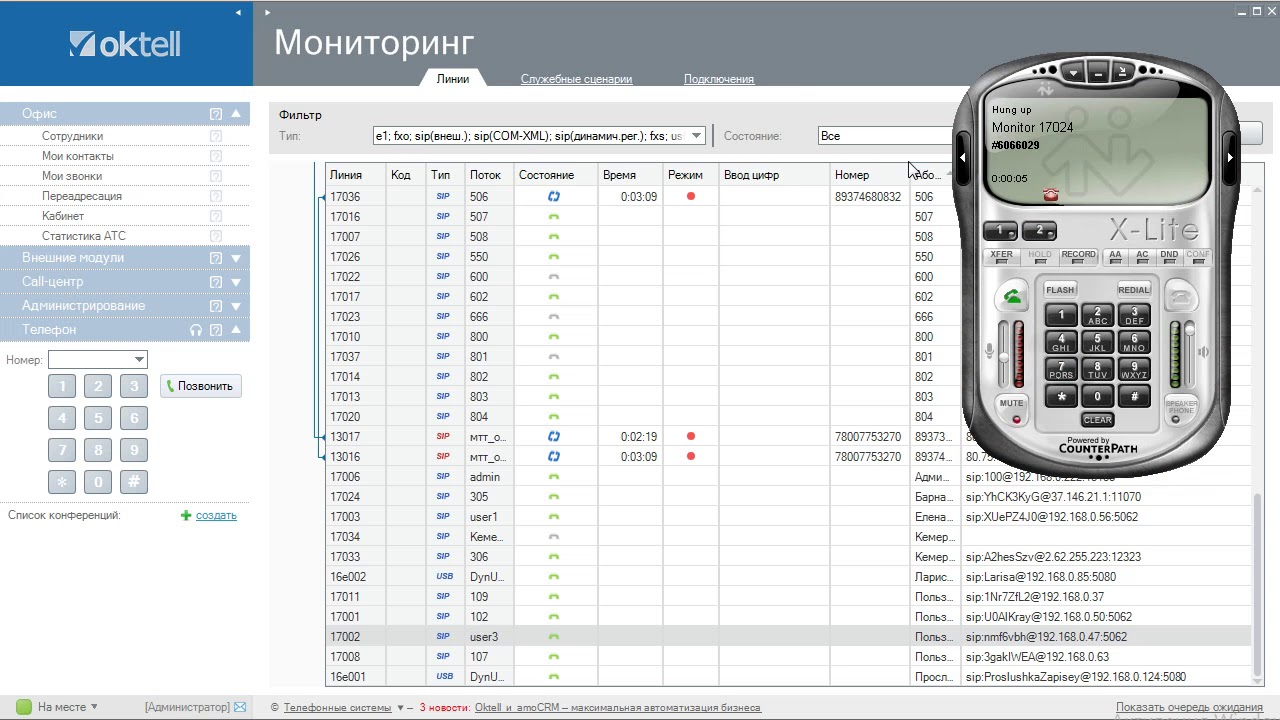
Task: Open Переадресация in the sidebar
Action: [82, 196]
